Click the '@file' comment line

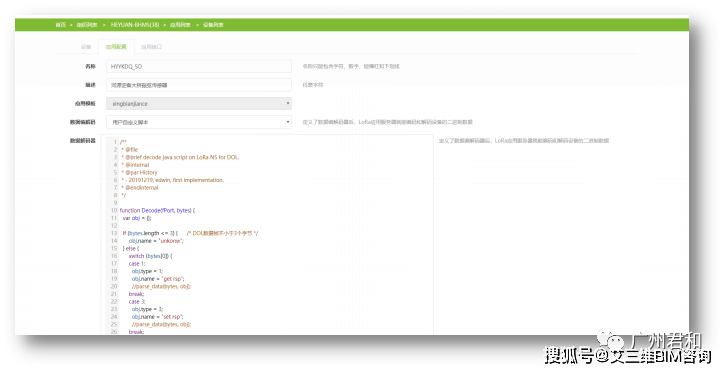point(130,150)
